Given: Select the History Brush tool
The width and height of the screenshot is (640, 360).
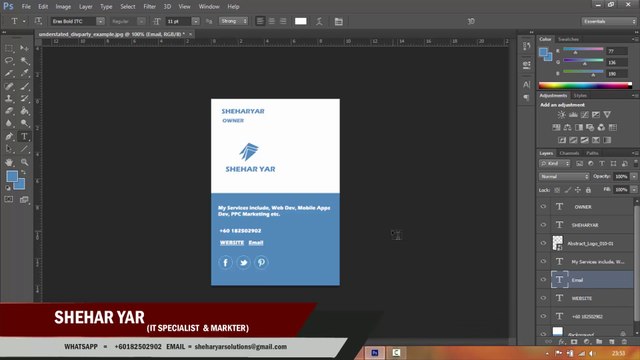Looking at the screenshot, I should (24, 98).
